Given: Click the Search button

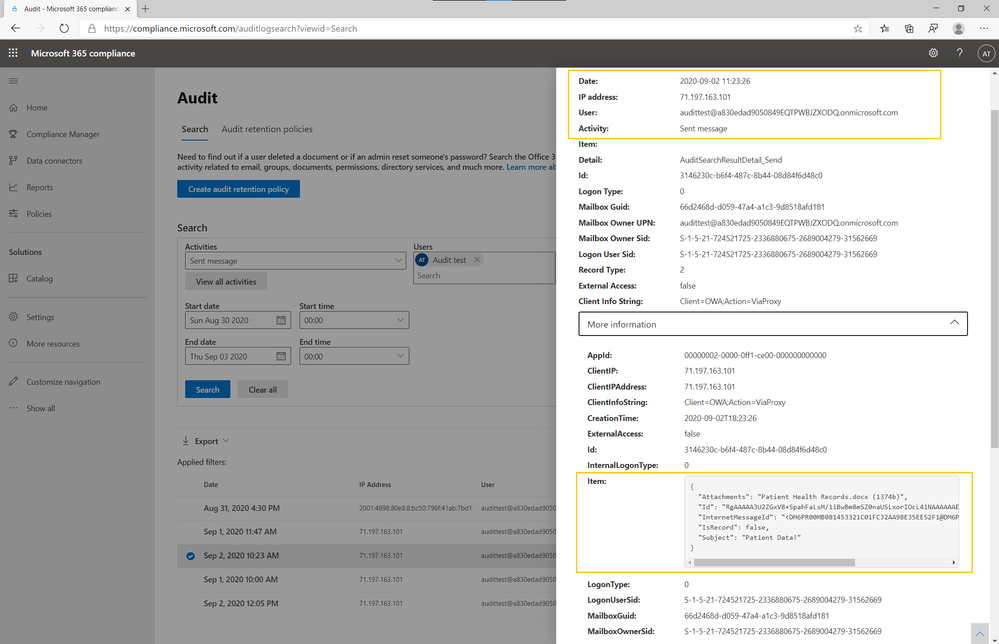Looking at the screenshot, I should pos(208,390).
